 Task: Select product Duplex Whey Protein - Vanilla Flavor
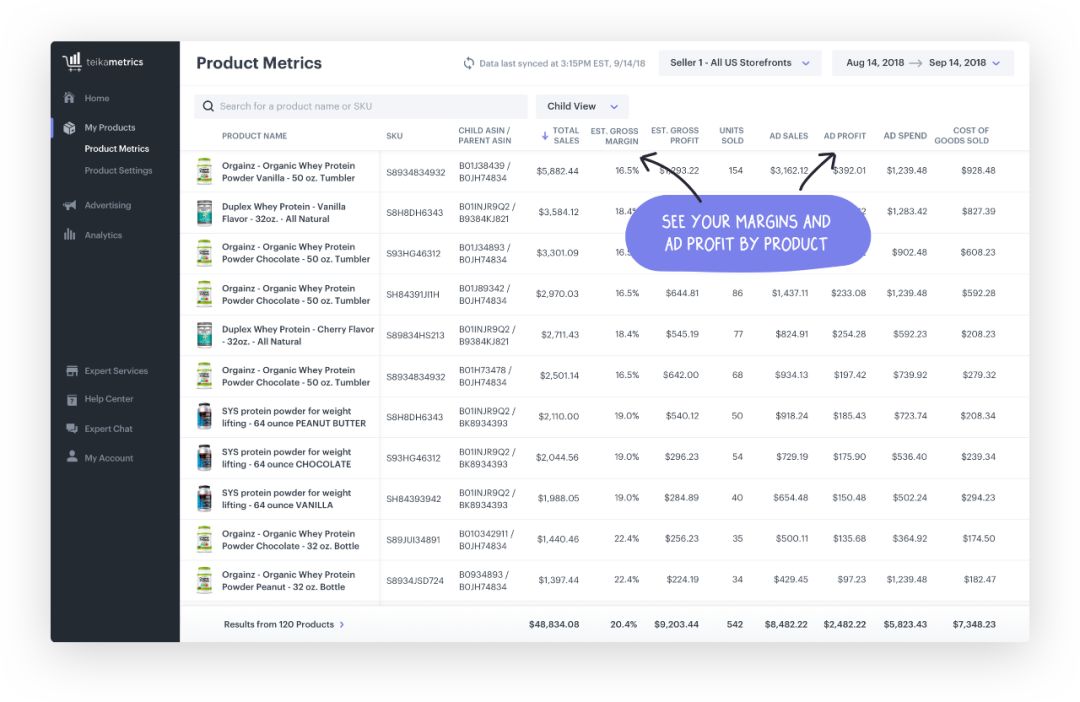(x=284, y=212)
